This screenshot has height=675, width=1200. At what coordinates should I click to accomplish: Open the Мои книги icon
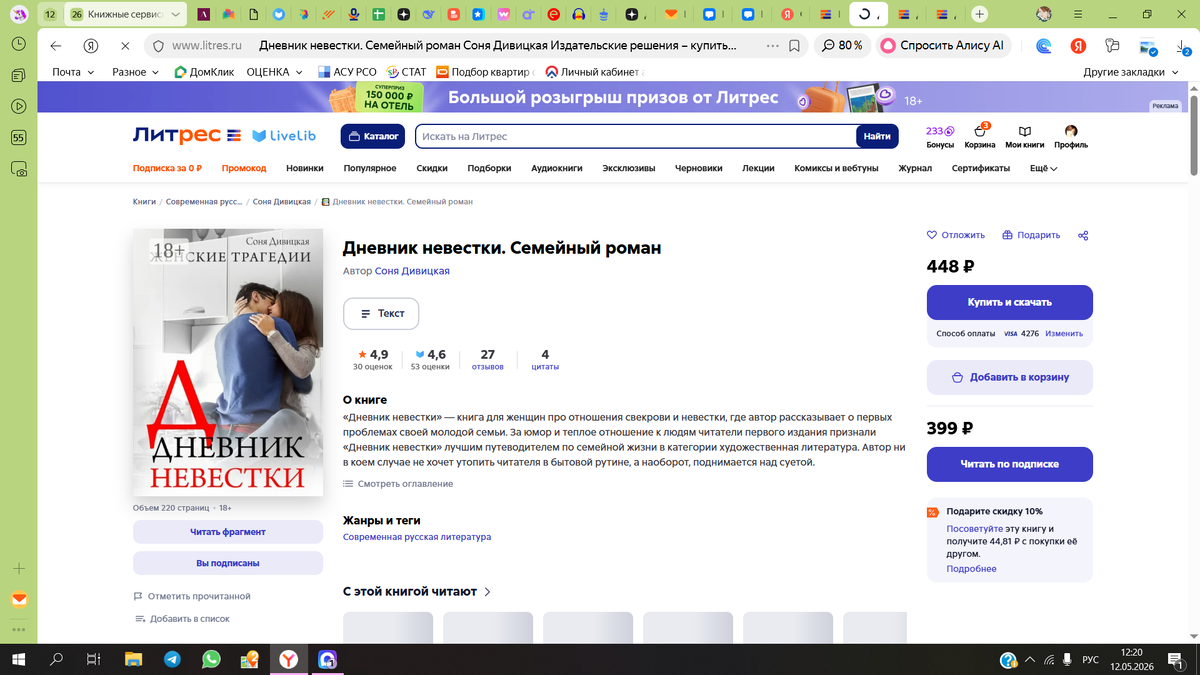[1024, 137]
